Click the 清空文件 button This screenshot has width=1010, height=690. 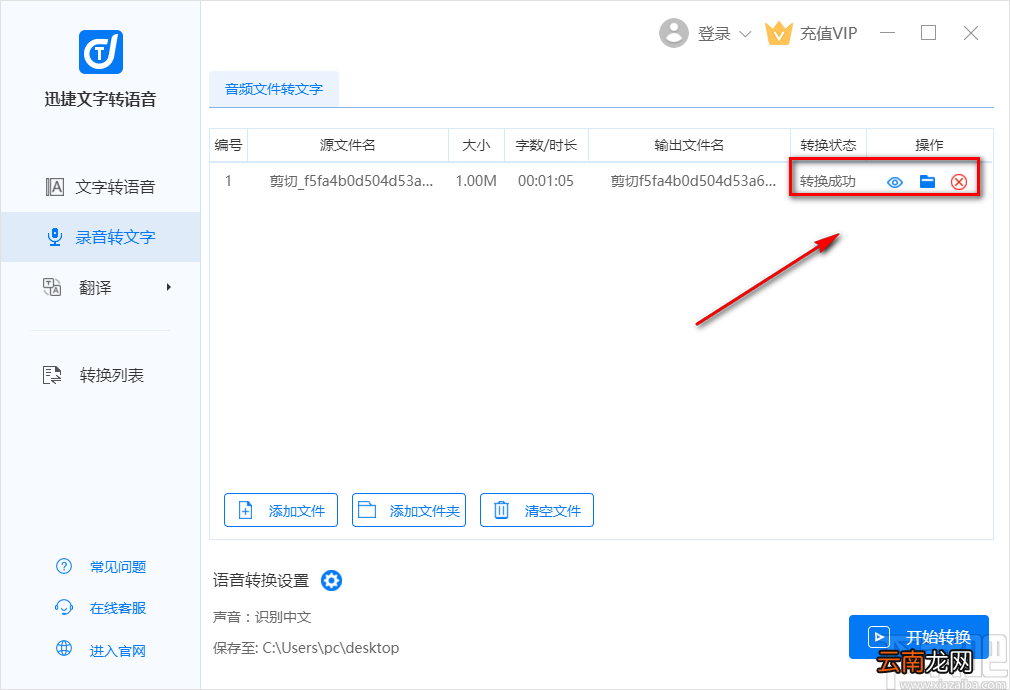point(537,510)
